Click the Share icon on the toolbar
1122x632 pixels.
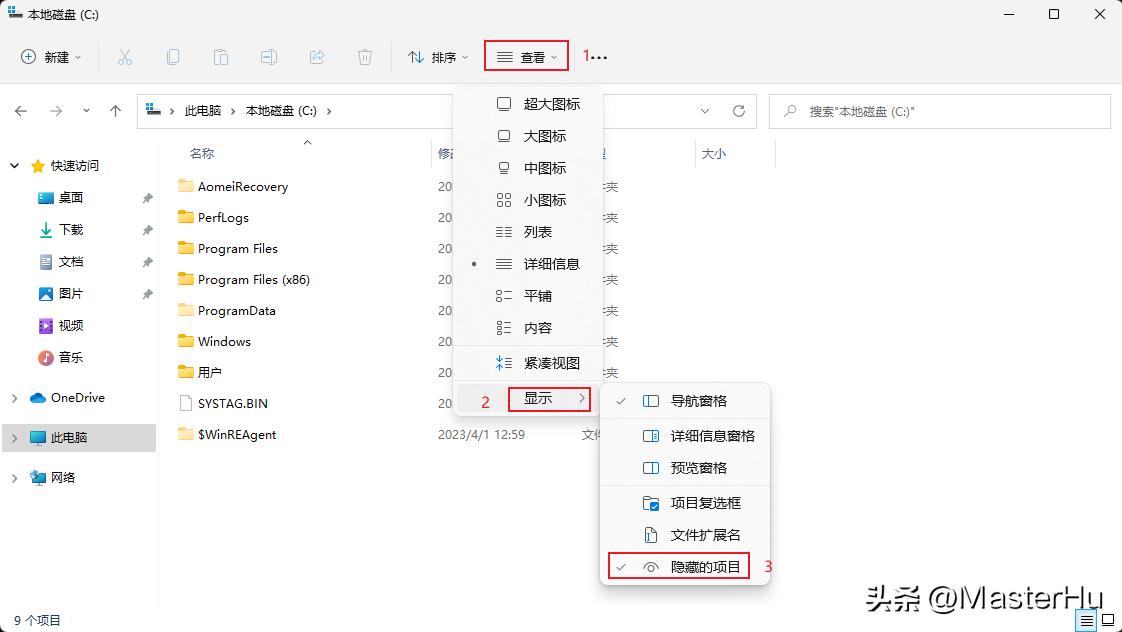click(x=317, y=57)
